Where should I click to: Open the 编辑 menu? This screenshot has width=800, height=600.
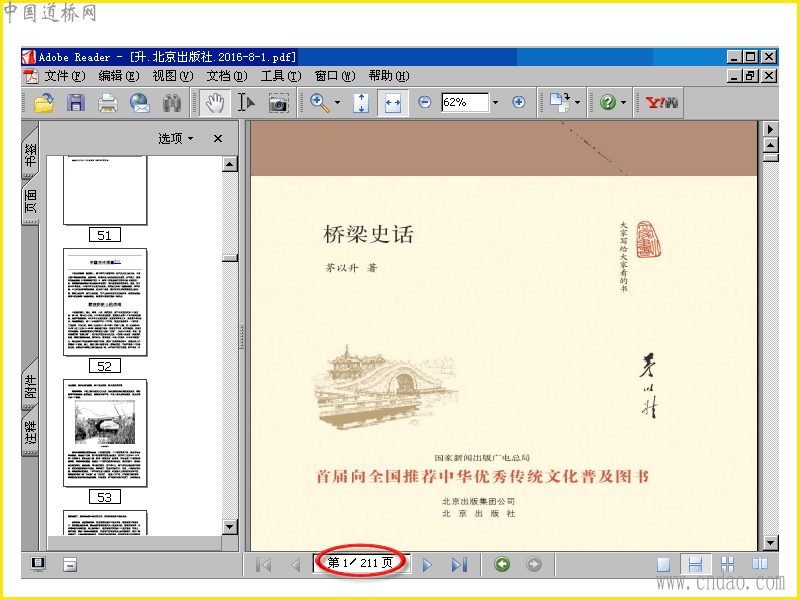119,76
